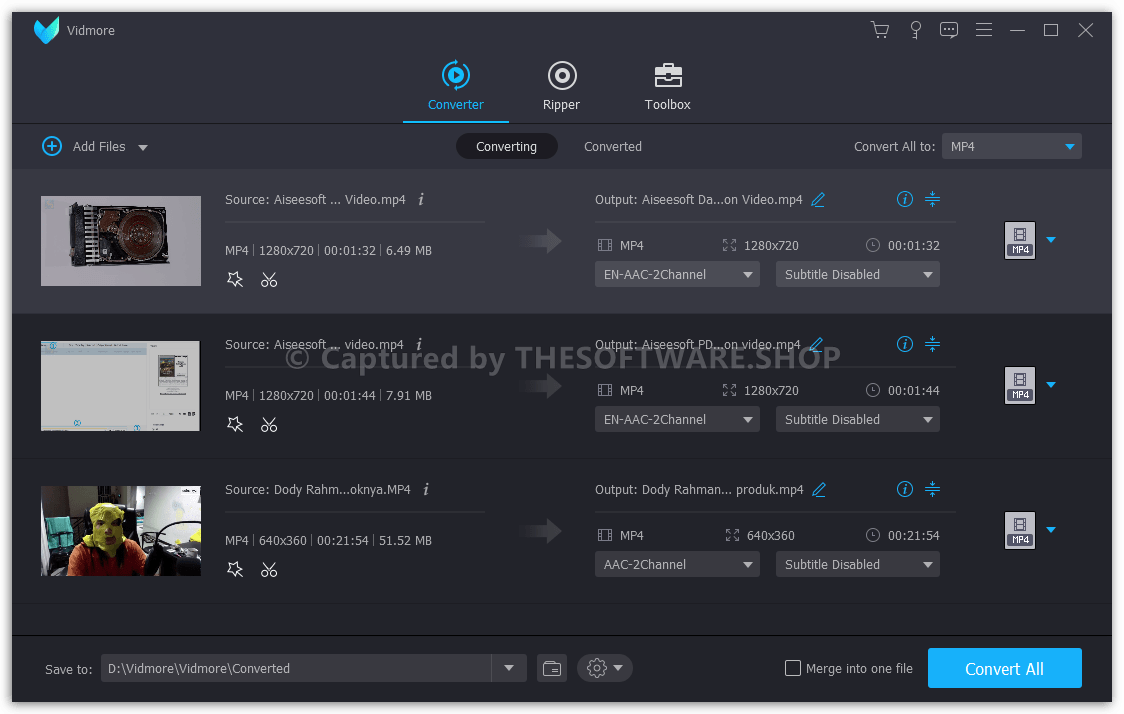Open the Convert All to format dropdown
This screenshot has width=1124, height=714.
point(1011,146)
